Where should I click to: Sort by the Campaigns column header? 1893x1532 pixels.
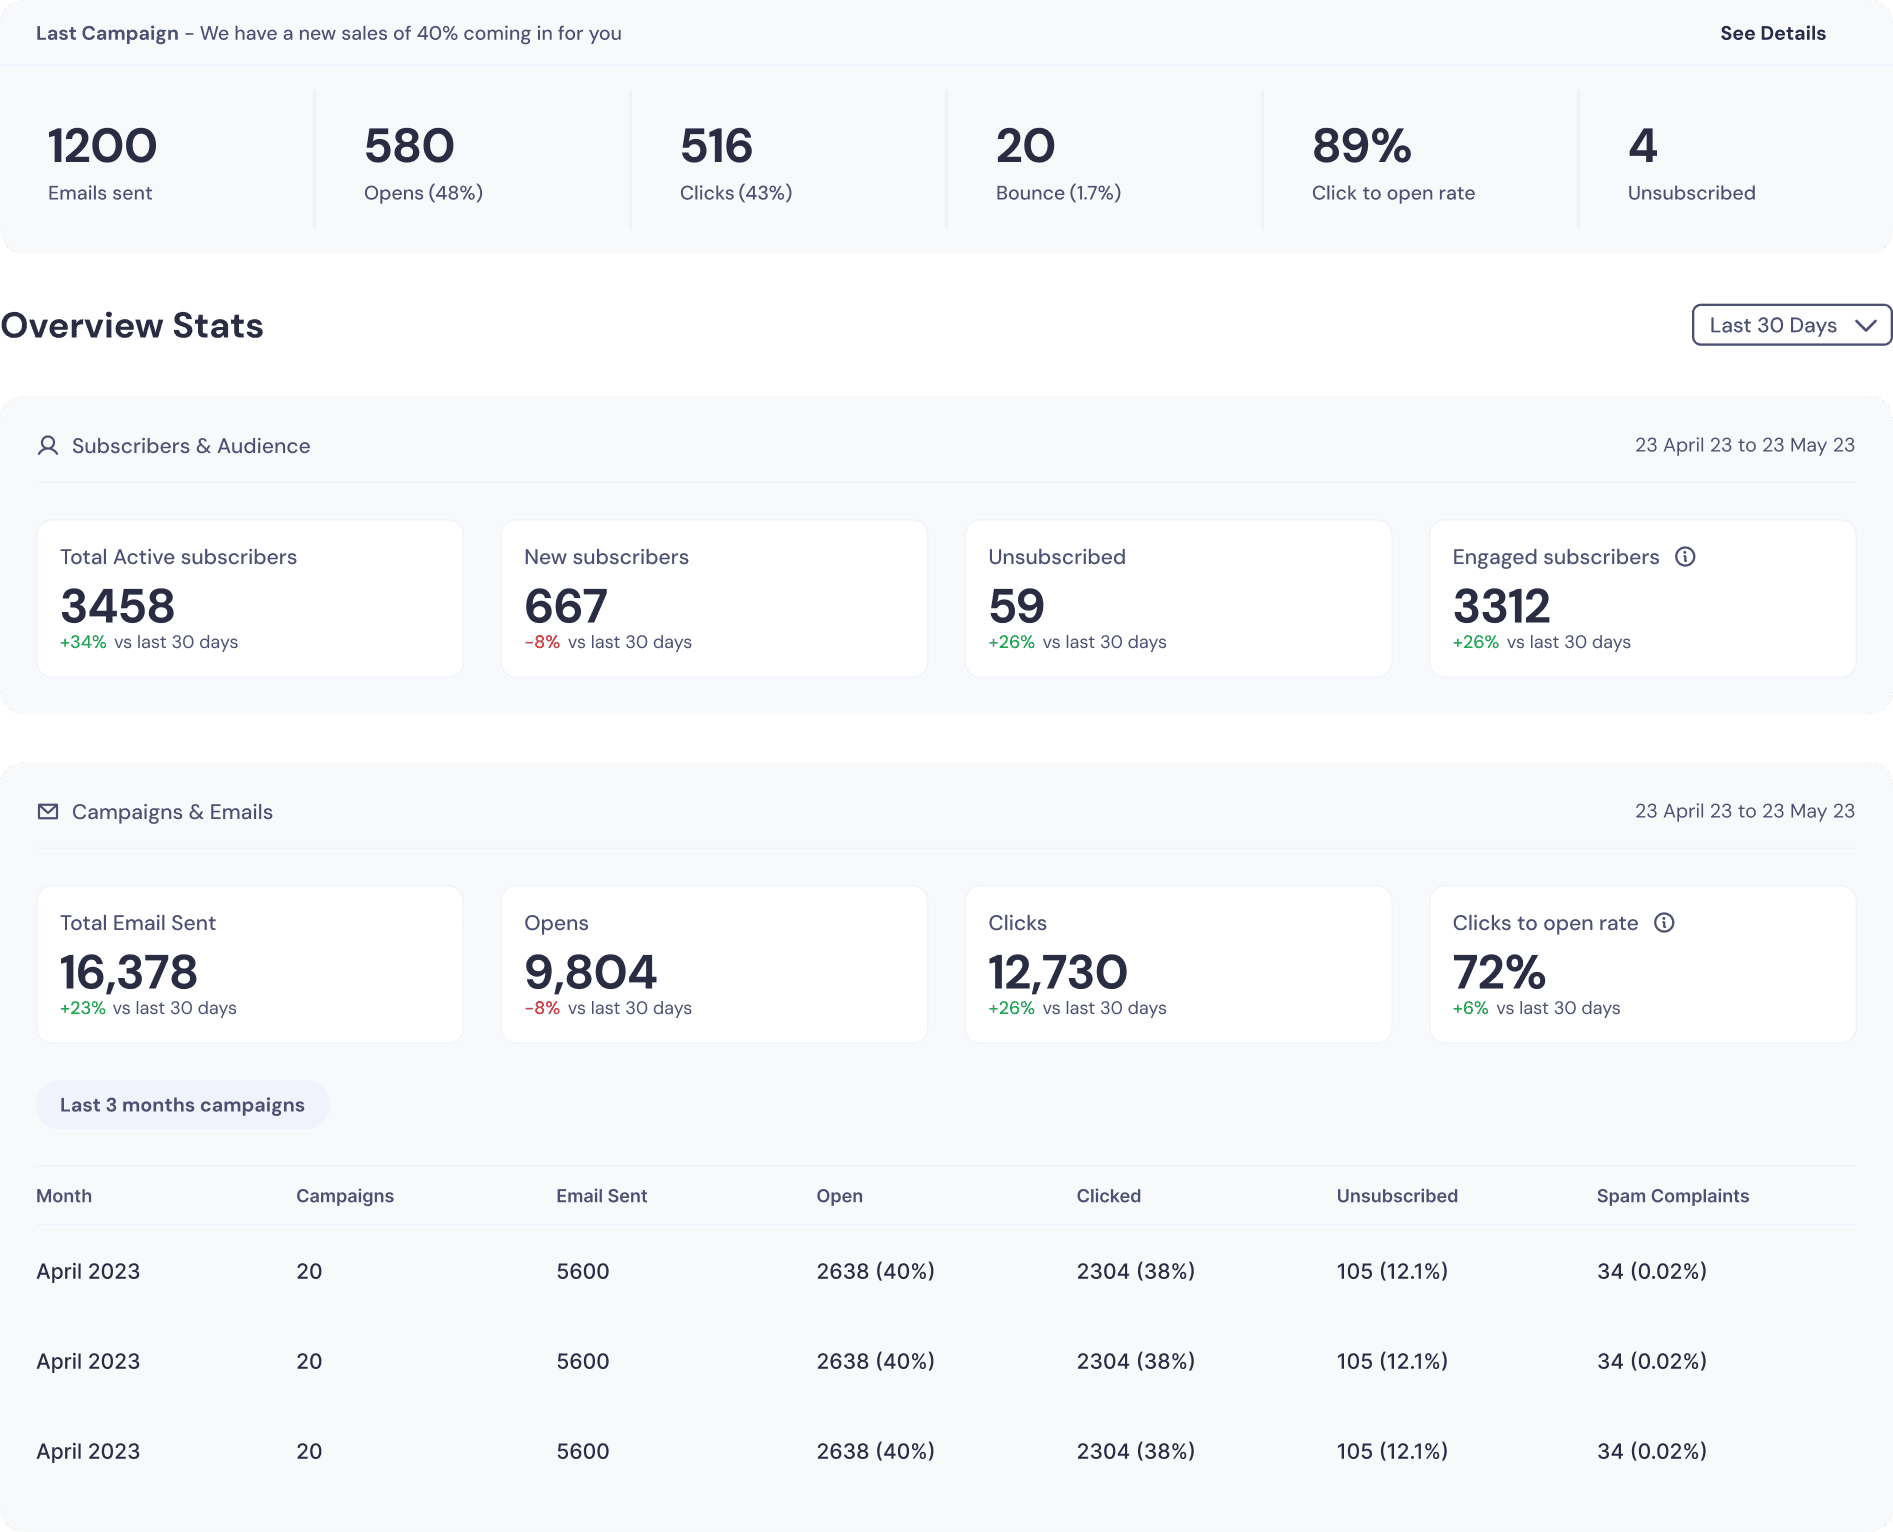(x=345, y=1196)
